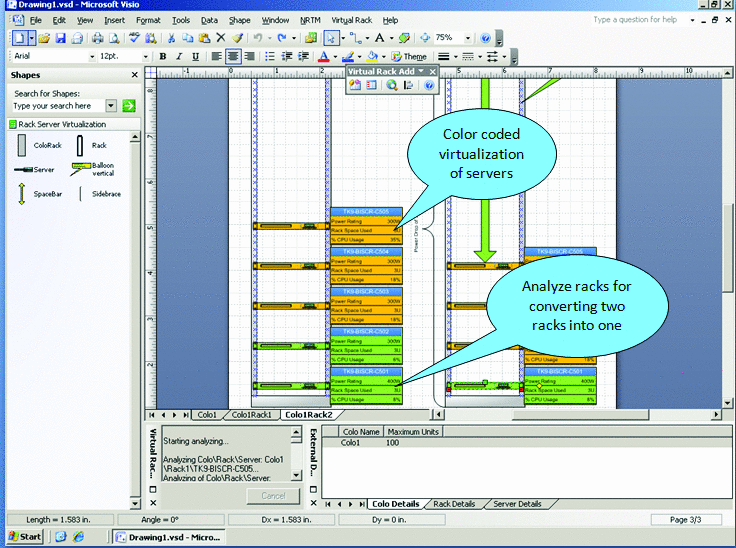
Task: Open a file with the folder icon
Action: click(44, 38)
